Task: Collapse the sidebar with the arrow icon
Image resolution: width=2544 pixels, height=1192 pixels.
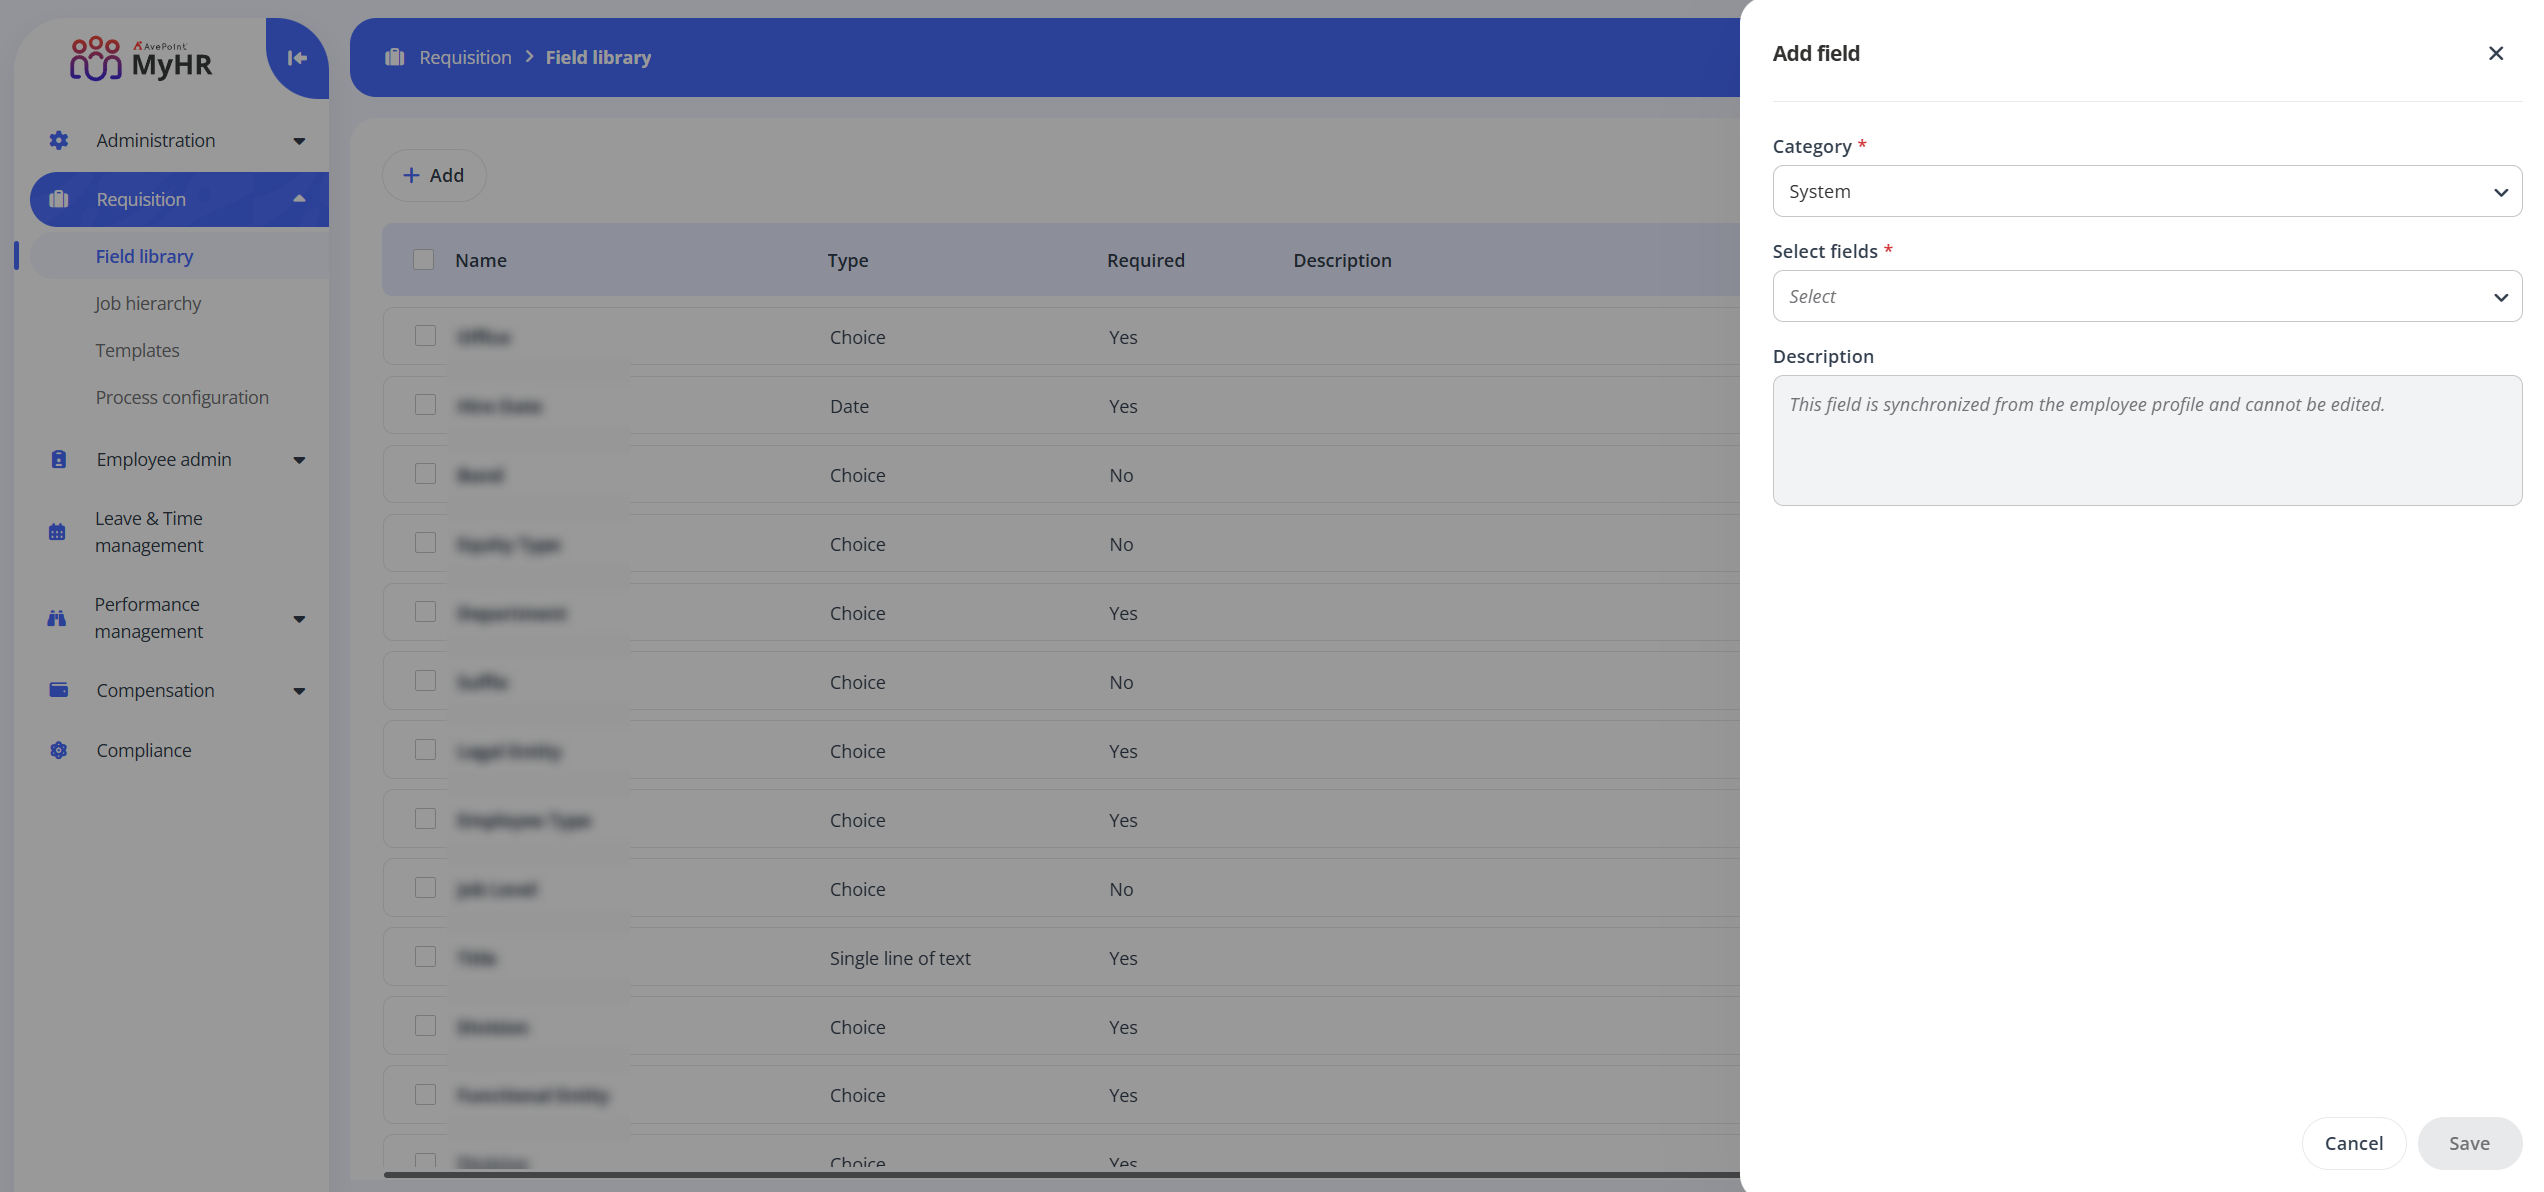Action: pos(297,58)
